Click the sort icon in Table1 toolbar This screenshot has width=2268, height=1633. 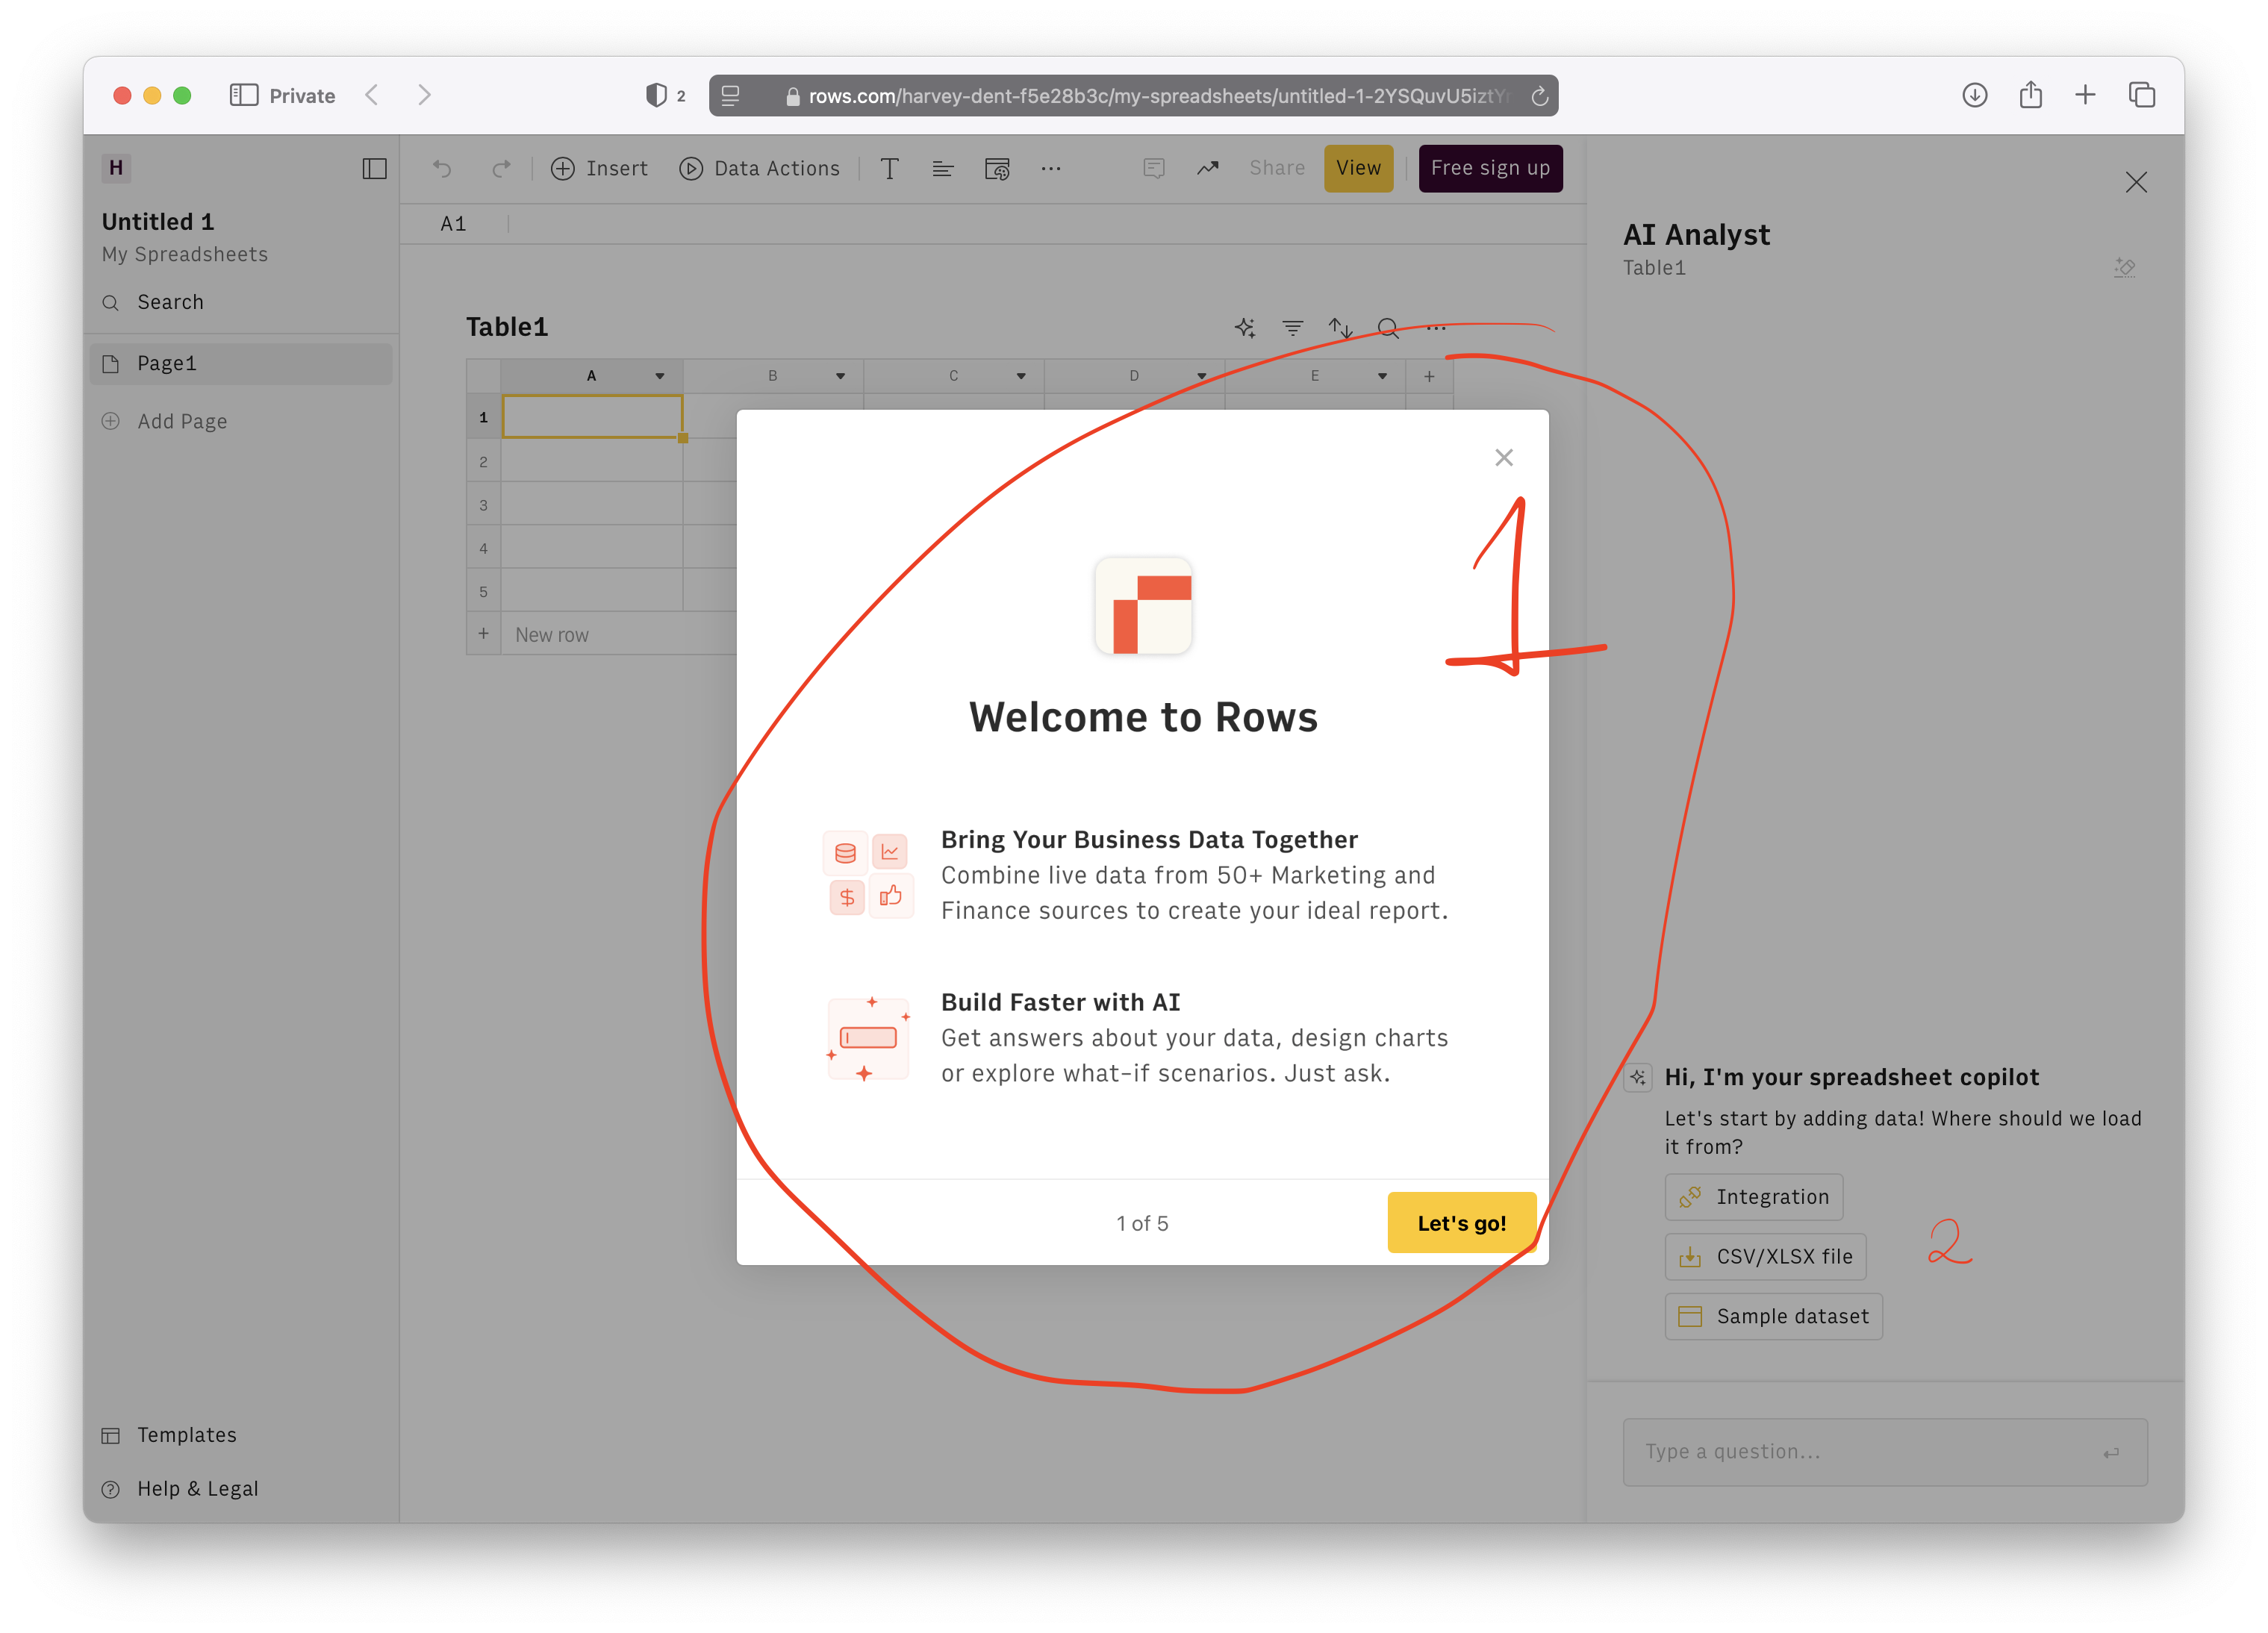(1342, 329)
